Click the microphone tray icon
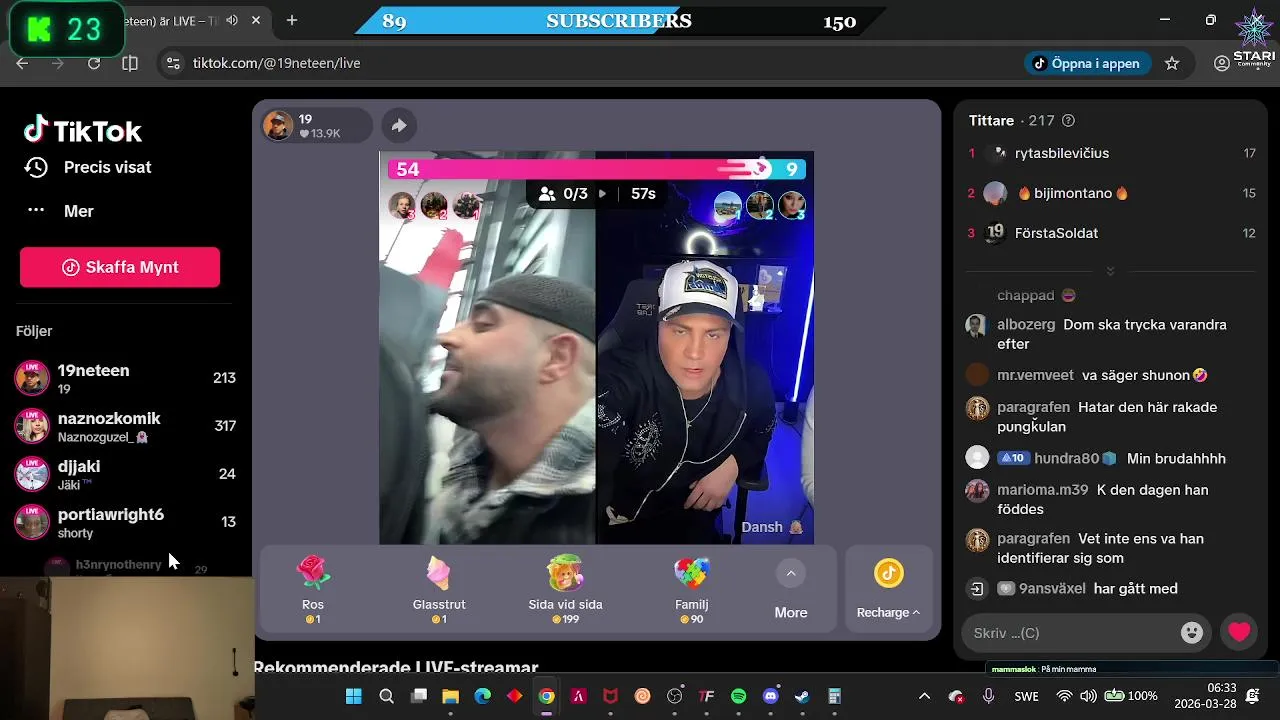Image resolution: width=1280 pixels, height=720 pixels. click(x=989, y=696)
